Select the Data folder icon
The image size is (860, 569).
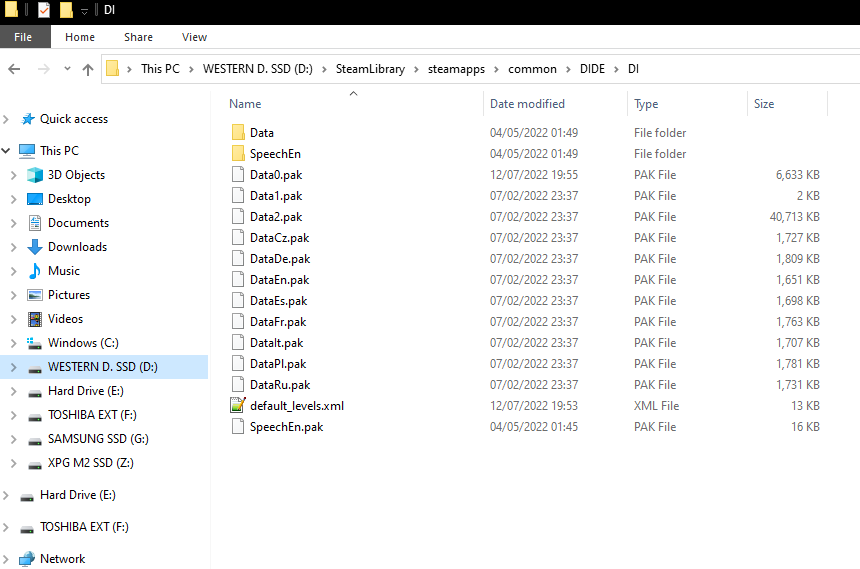pyautogui.click(x=238, y=132)
